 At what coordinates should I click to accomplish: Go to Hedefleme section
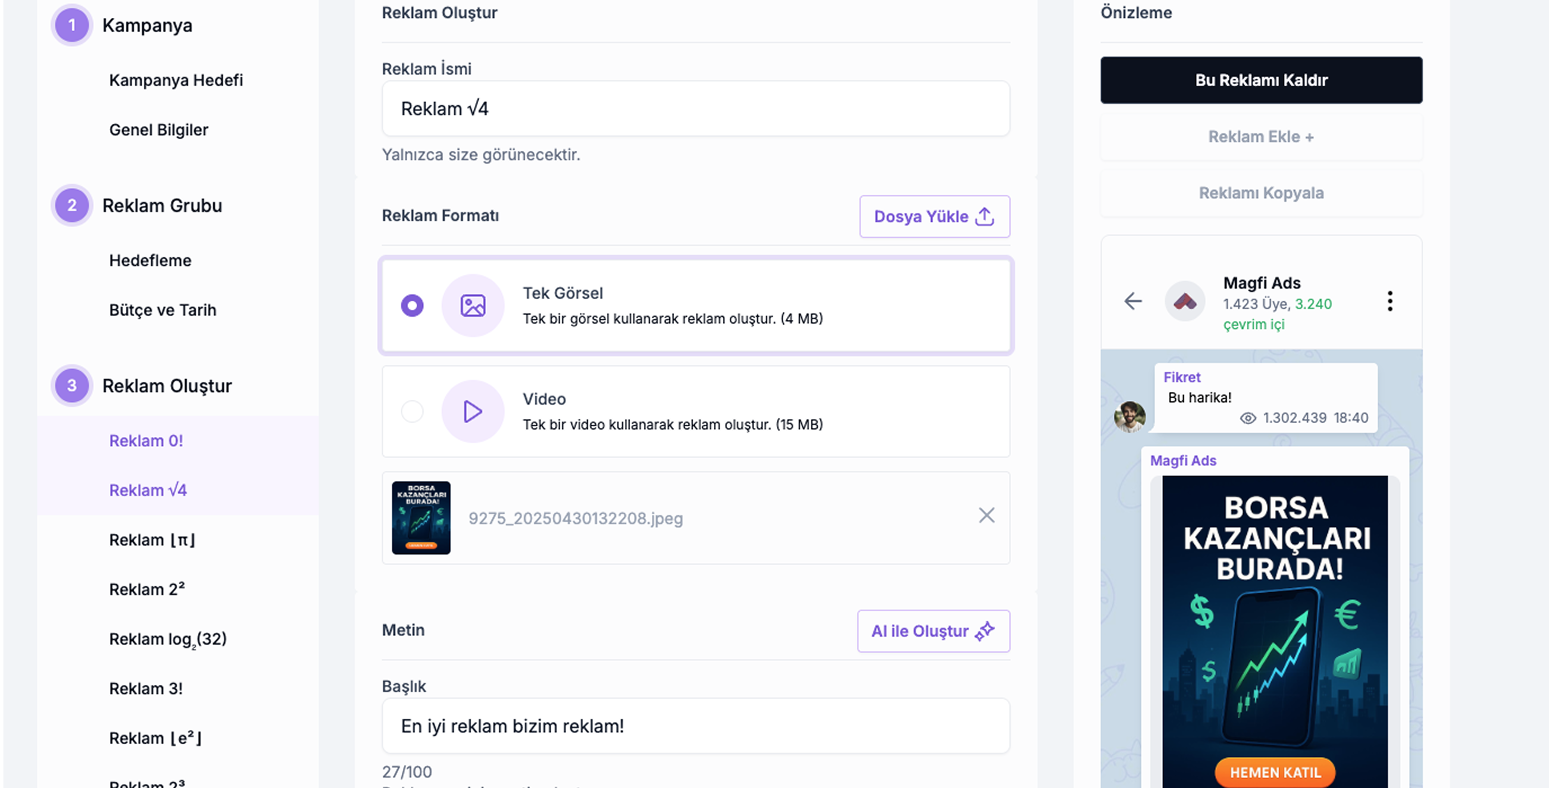(150, 260)
